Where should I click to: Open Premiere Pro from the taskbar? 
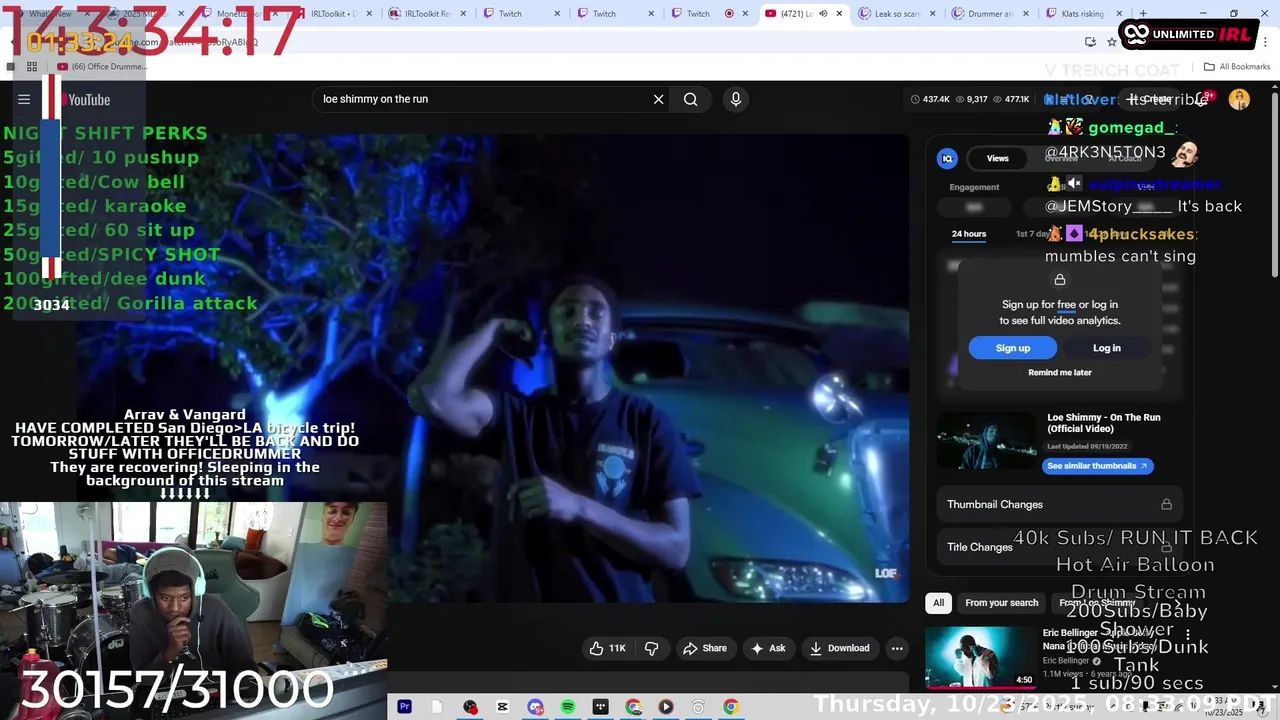[x=404, y=707]
